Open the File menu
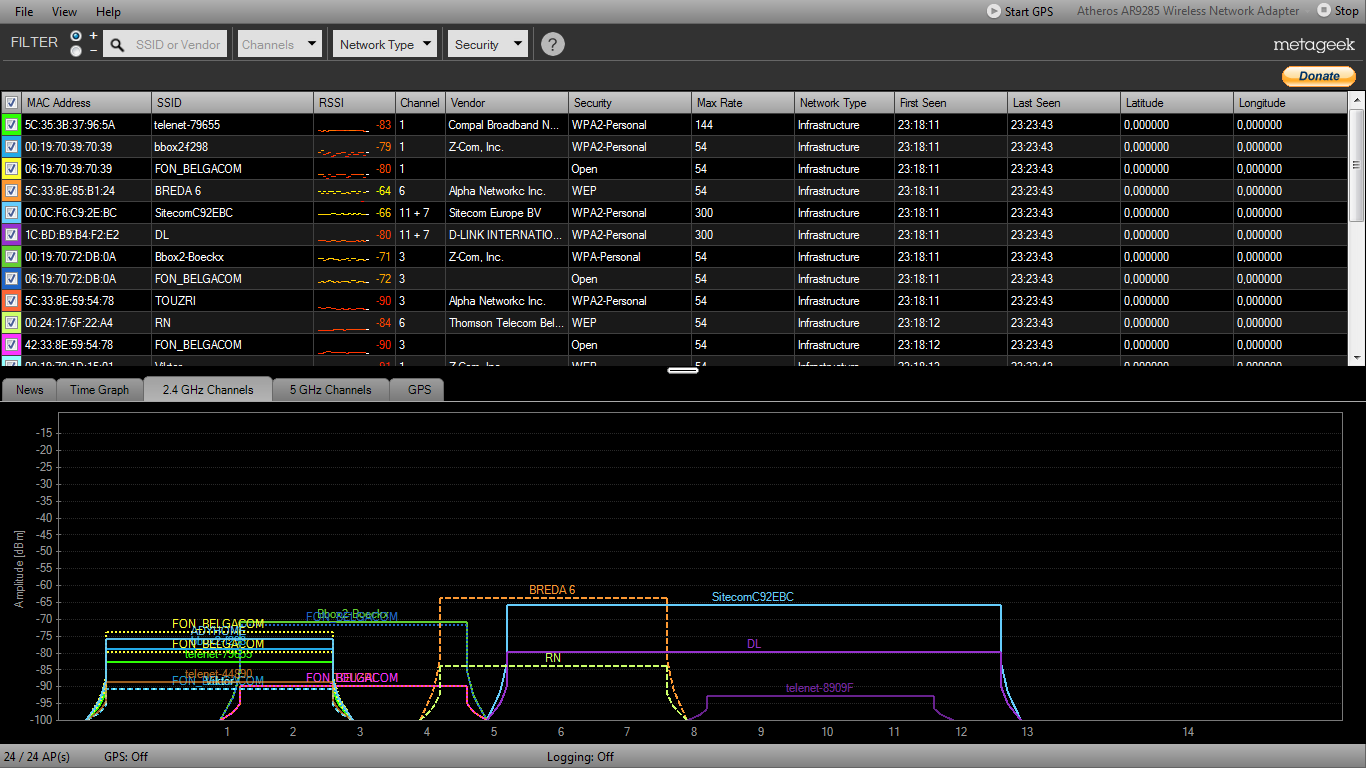The width and height of the screenshot is (1366, 768). tap(24, 12)
